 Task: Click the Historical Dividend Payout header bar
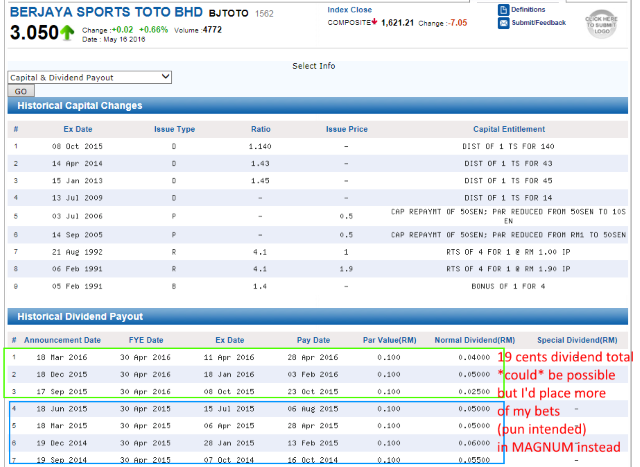point(318,316)
